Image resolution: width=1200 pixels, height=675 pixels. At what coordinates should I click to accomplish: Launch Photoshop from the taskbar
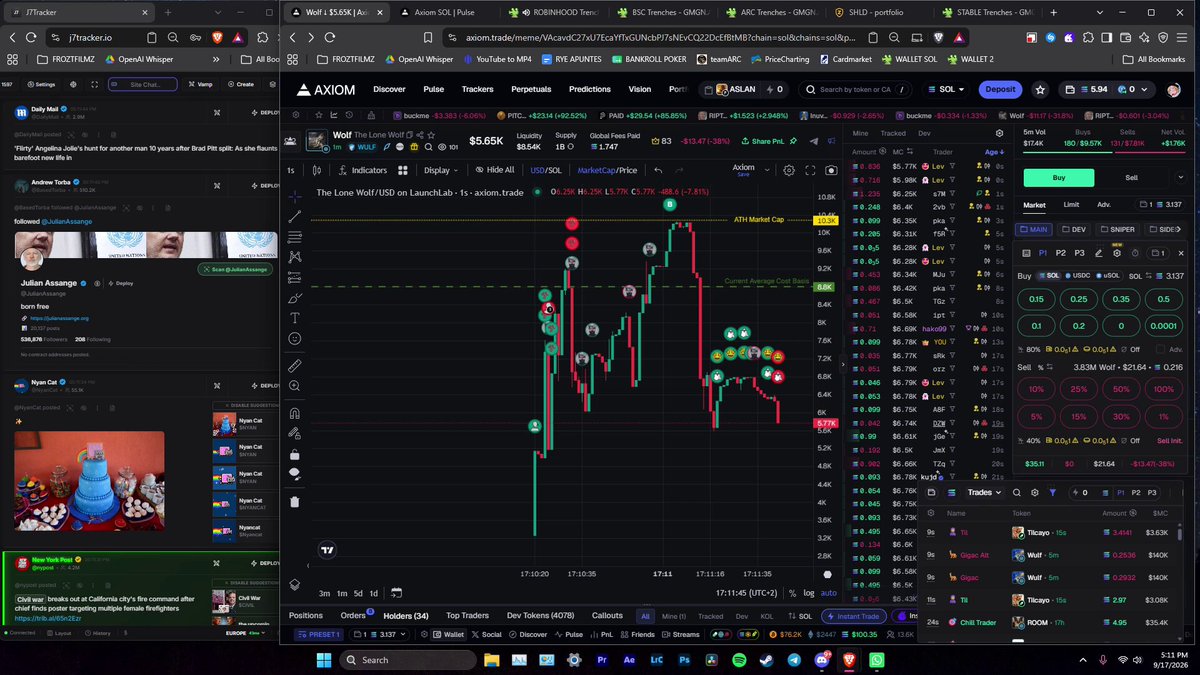tap(684, 660)
